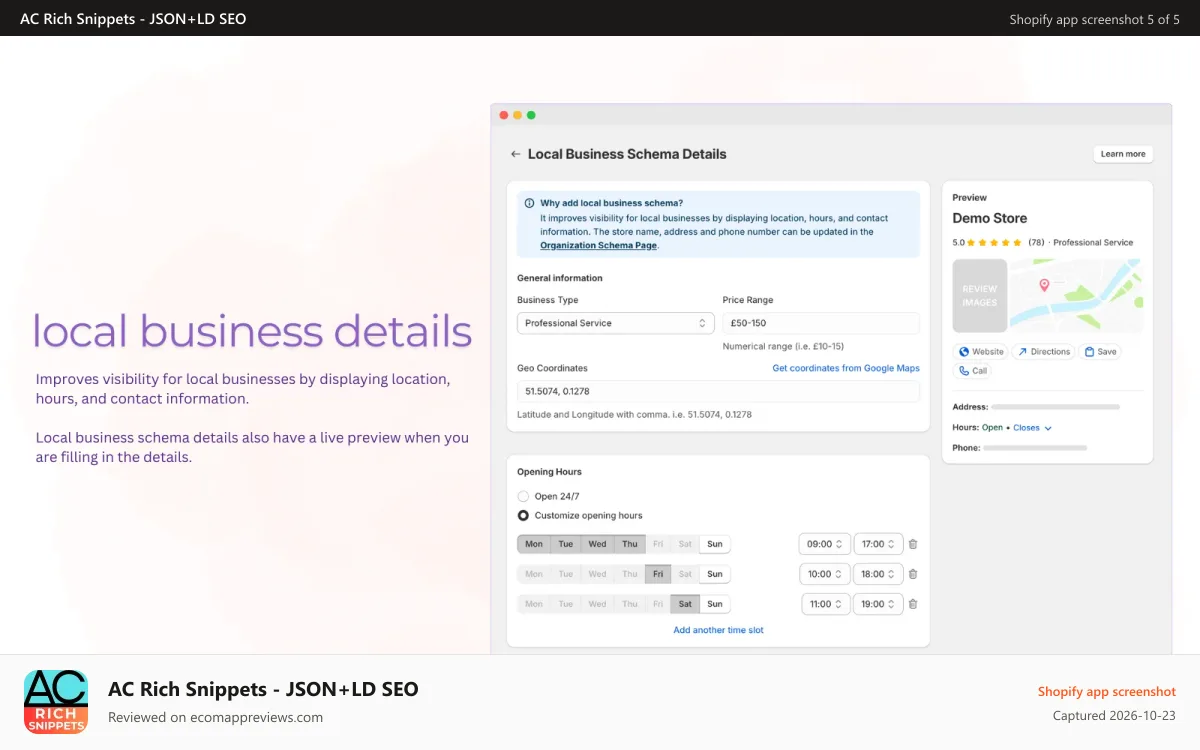Expand the Closes hours chevron in preview

pyautogui.click(x=1048, y=428)
